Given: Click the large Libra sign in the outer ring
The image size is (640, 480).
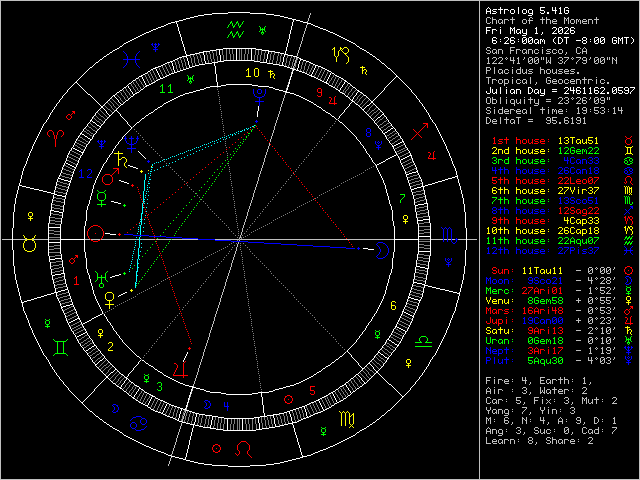Looking at the screenshot, I should coord(423,342).
